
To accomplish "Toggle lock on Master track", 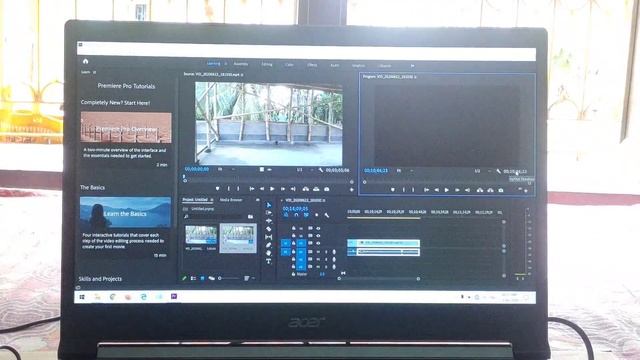I will click(293, 274).
